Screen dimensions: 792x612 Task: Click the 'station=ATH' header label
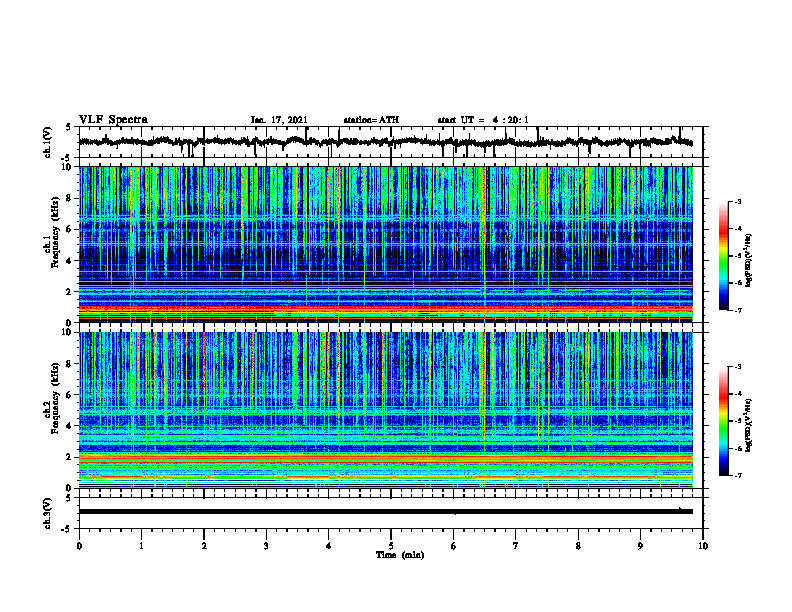[x=371, y=120]
